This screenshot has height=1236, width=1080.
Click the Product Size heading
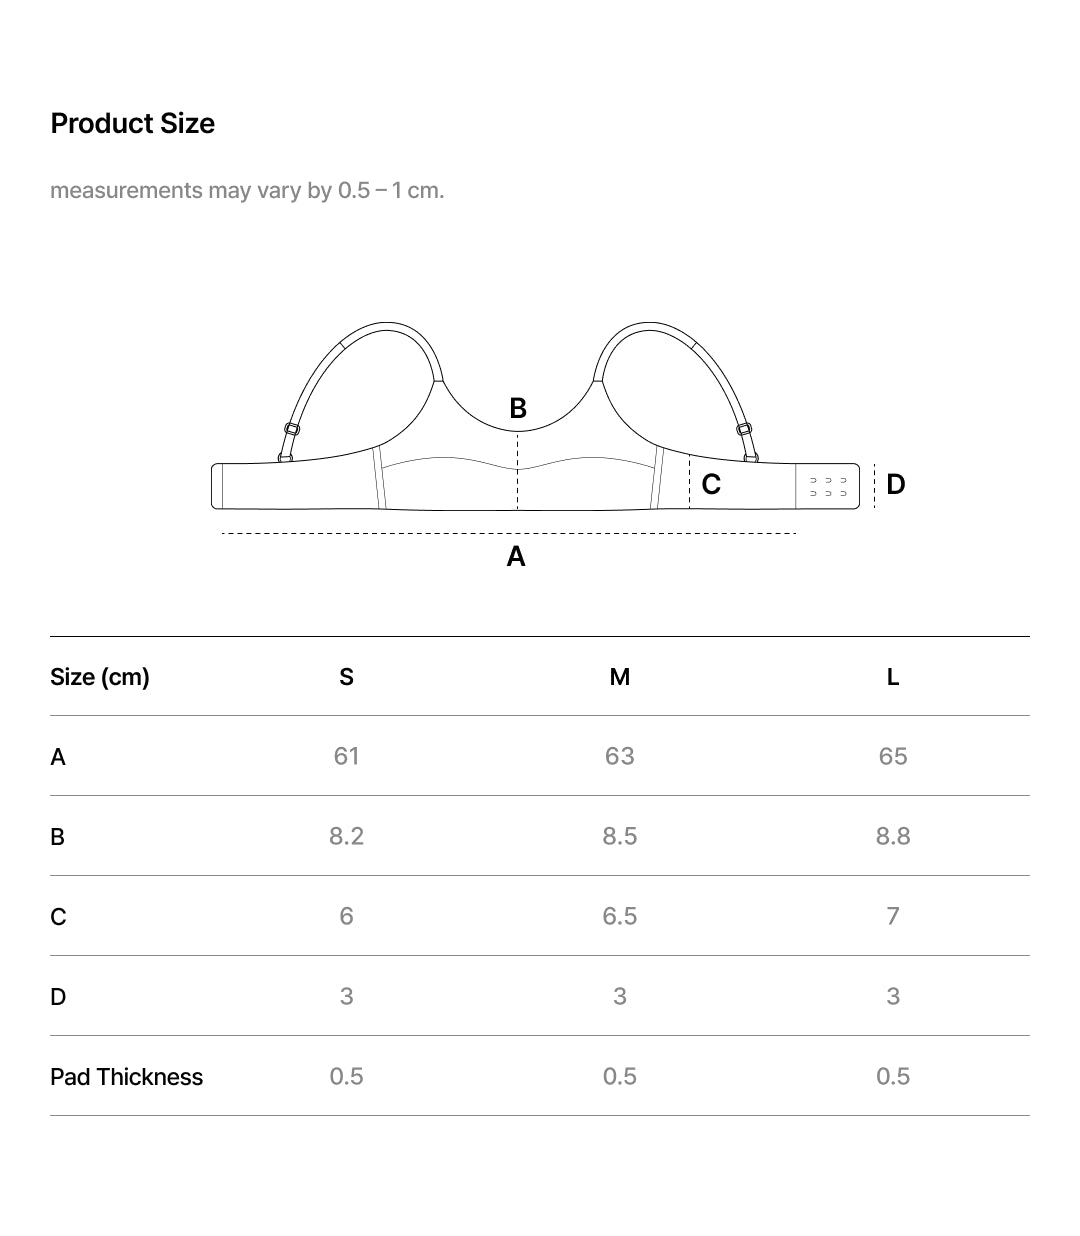[x=133, y=124]
